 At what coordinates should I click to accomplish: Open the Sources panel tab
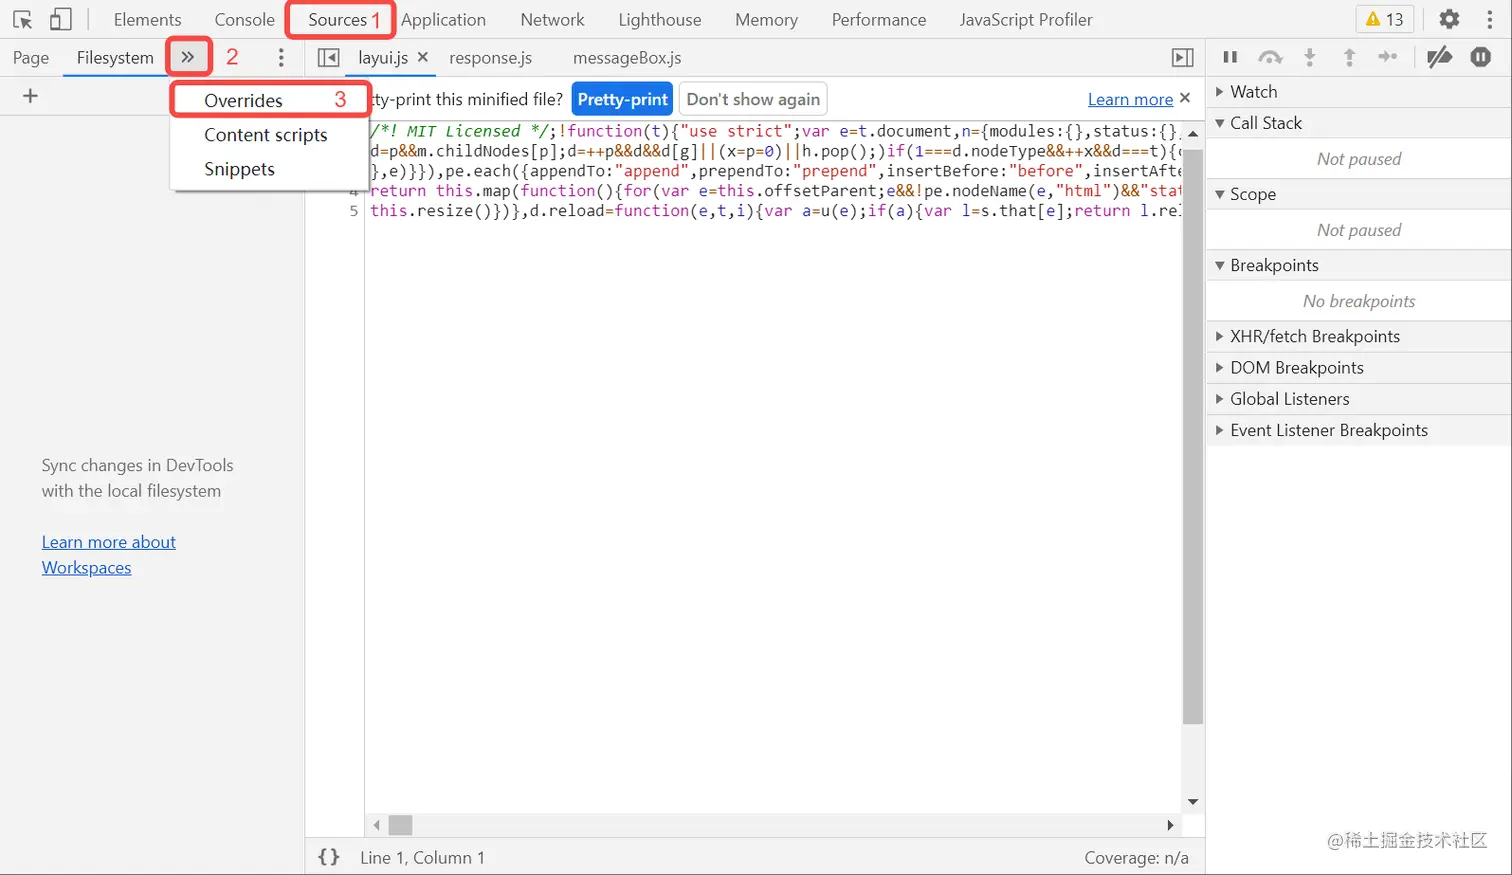click(338, 19)
